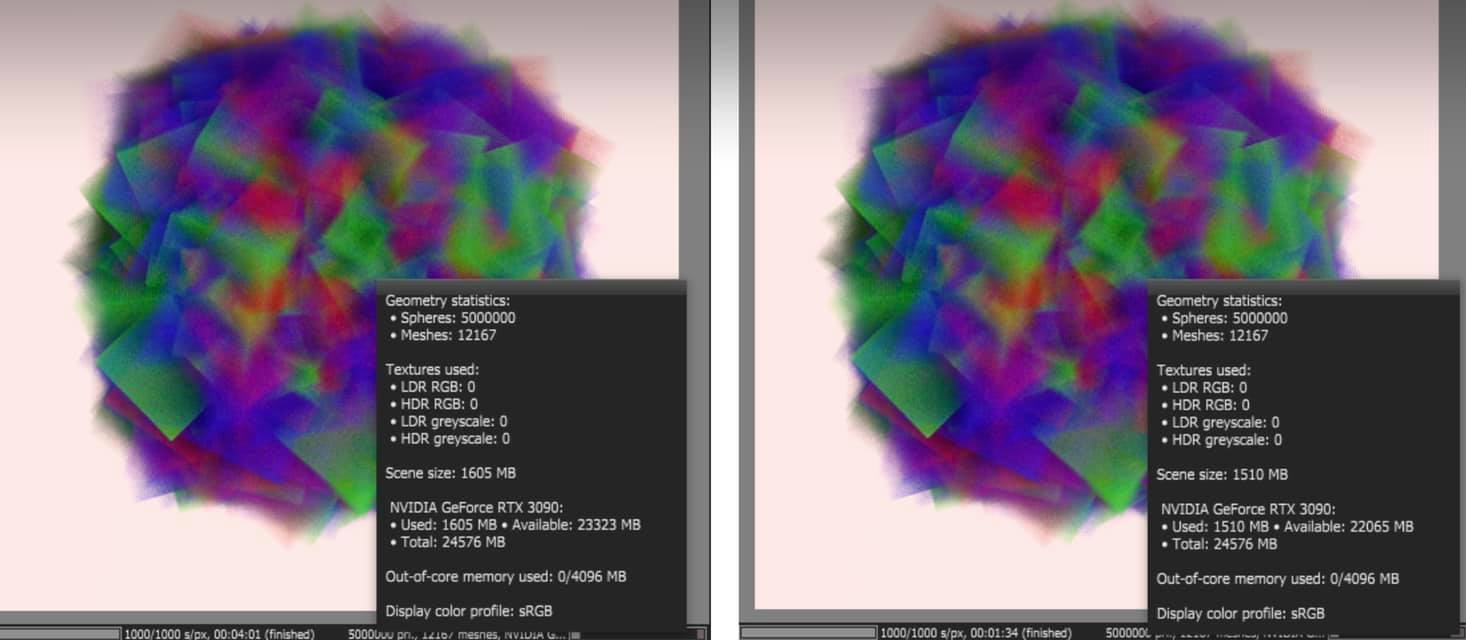Image resolution: width=1466 pixels, height=640 pixels.
Task: Click 'Out-of-core memory used: 0/4096 MB' in the 1605 MB panel
Action: pos(506,576)
